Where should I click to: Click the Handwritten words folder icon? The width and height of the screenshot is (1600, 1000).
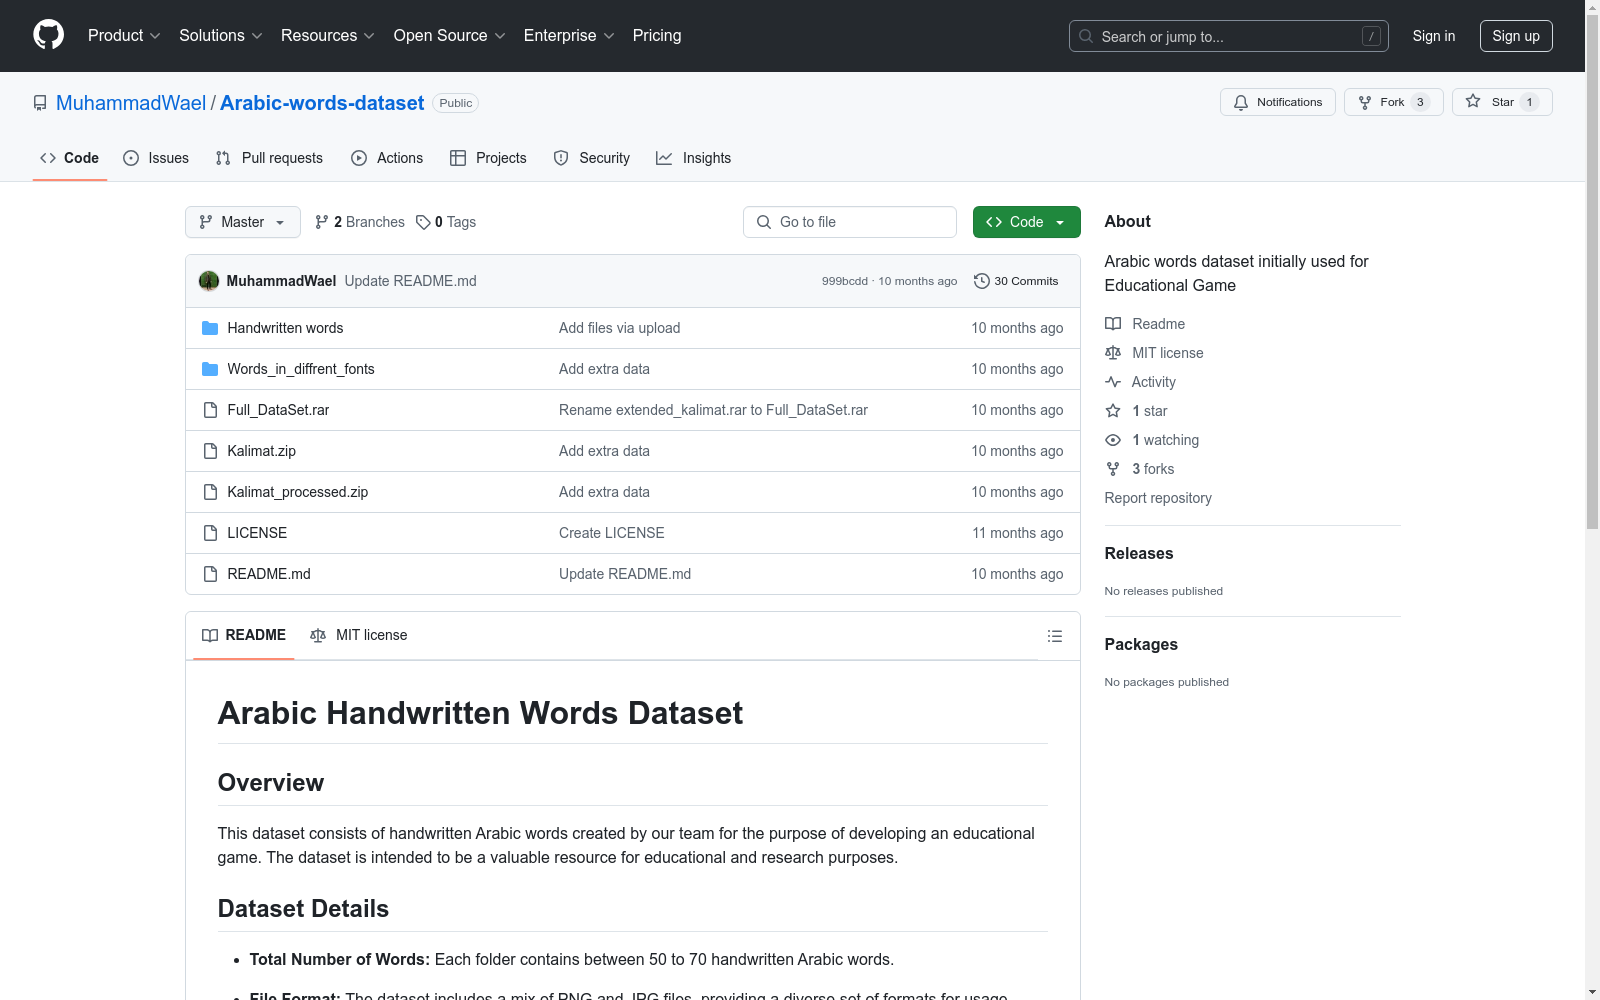coord(210,328)
